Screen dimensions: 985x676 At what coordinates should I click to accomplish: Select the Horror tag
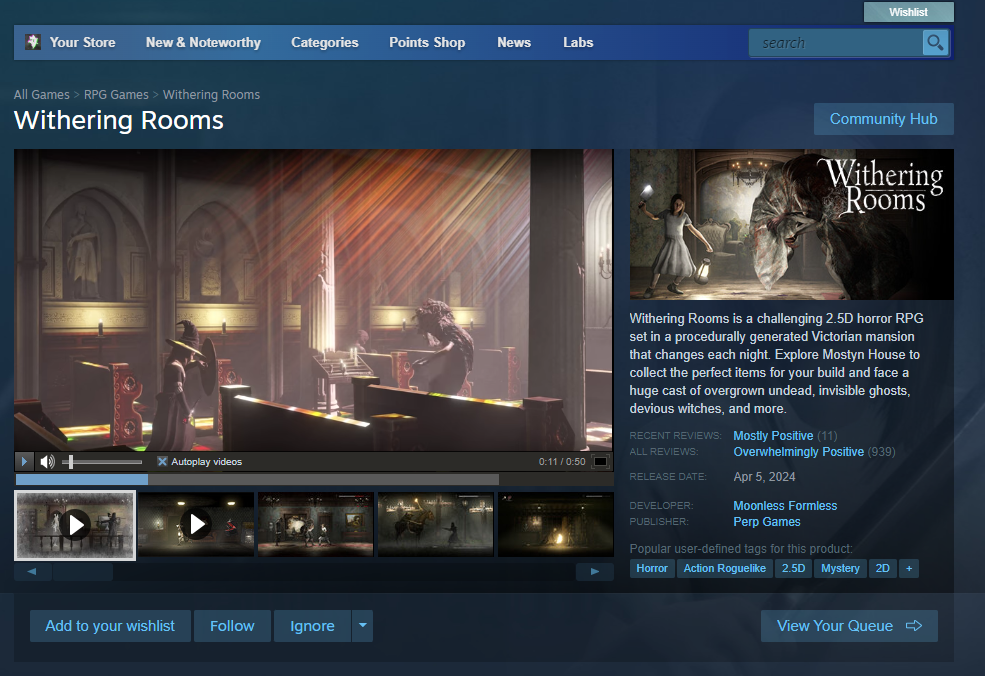[x=652, y=569]
